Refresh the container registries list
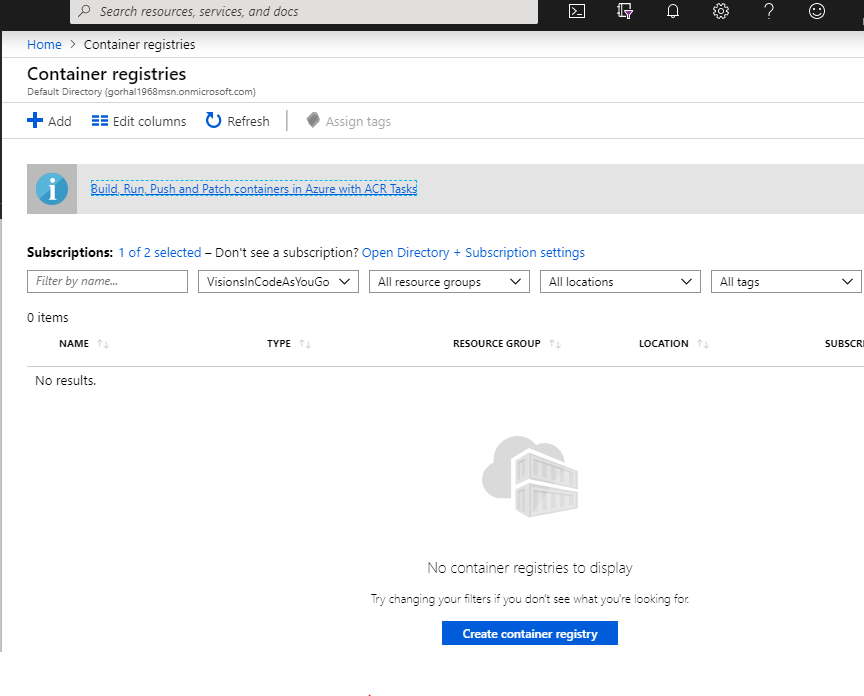Image resolution: width=864 pixels, height=696 pixels. (238, 121)
